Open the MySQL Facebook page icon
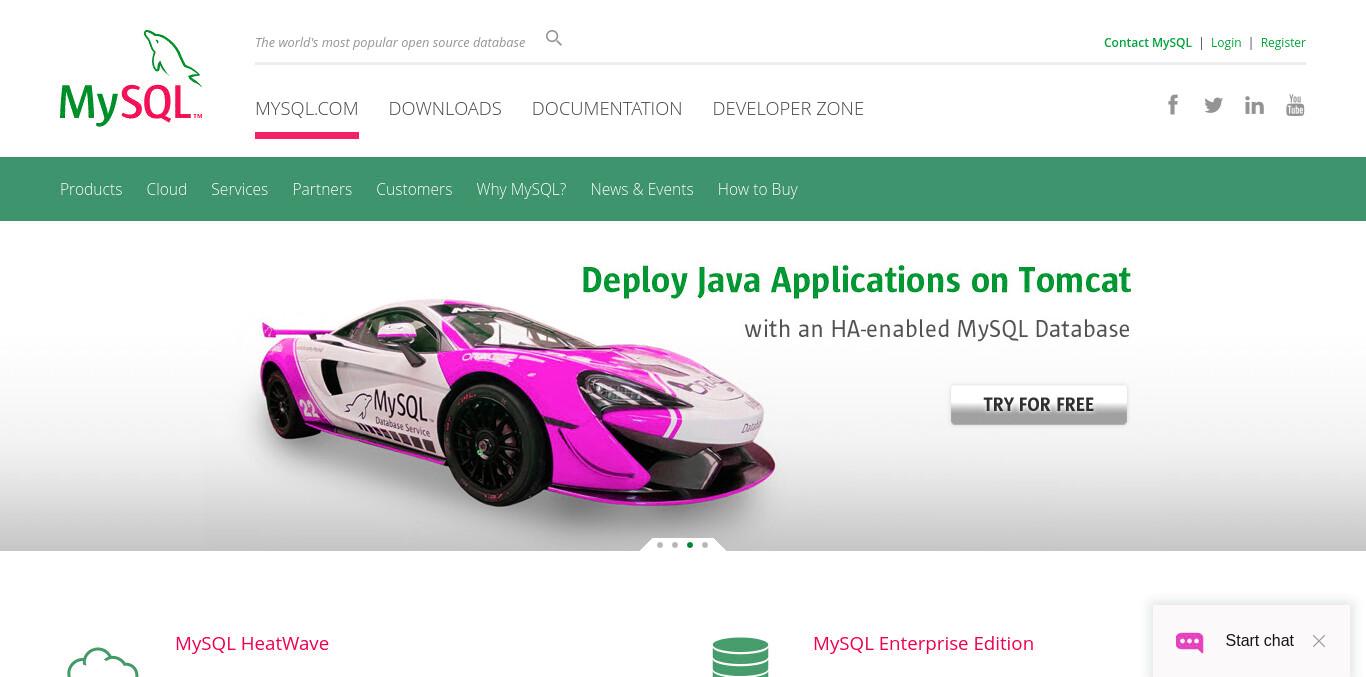The height and width of the screenshot is (677, 1366). point(1173,105)
